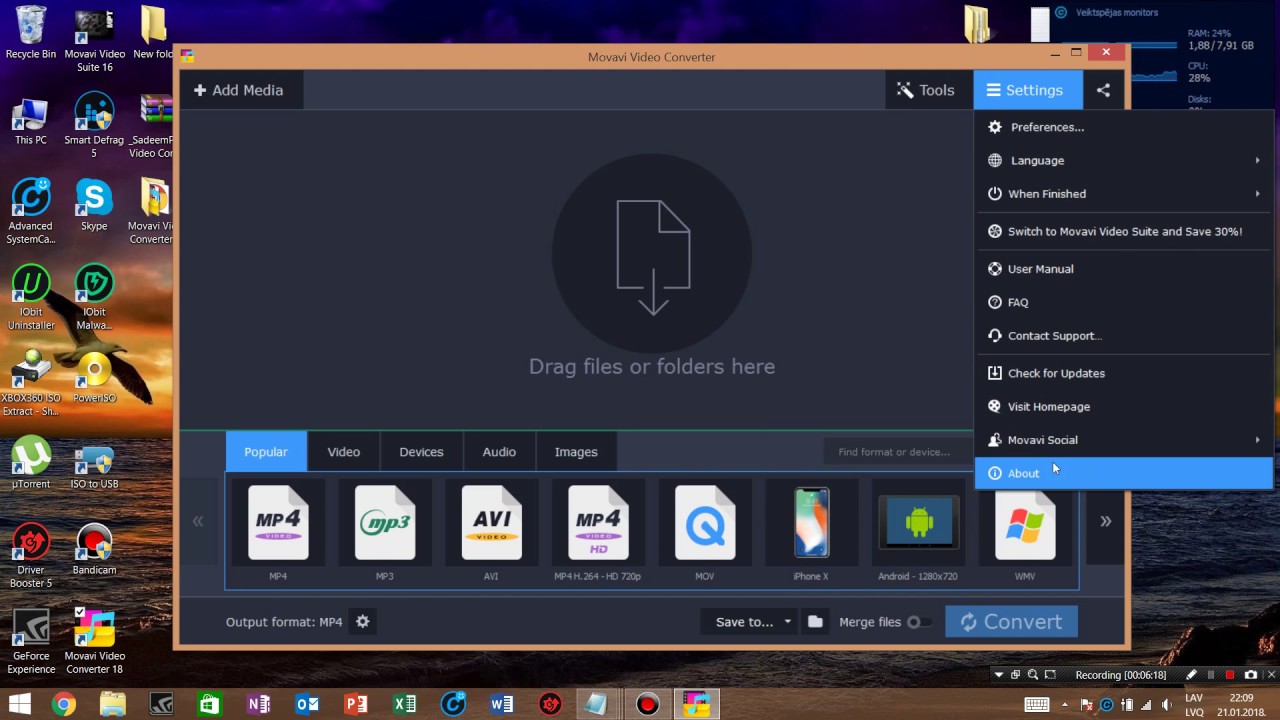Image resolution: width=1280 pixels, height=720 pixels.
Task: Expand the When Finished submenu
Action: click(x=1124, y=194)
